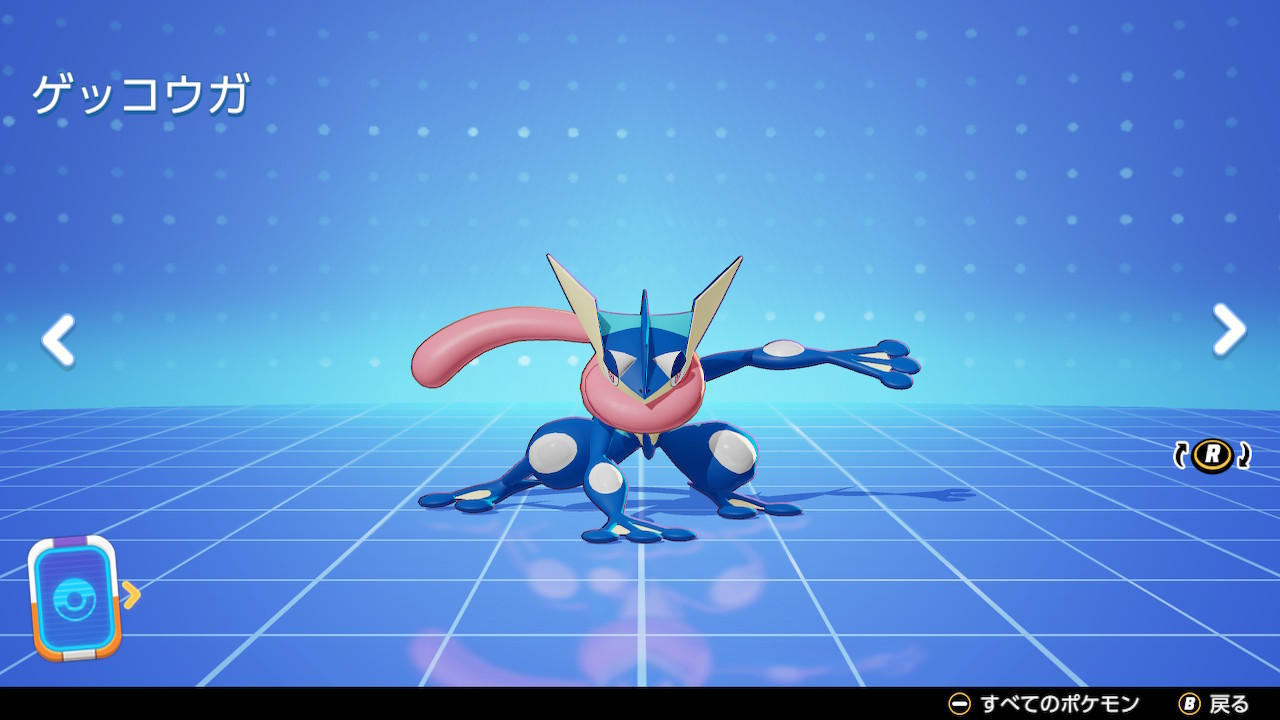Click the Greninja 3D model
Screen dimensions: 1280x720
[665, 400]
